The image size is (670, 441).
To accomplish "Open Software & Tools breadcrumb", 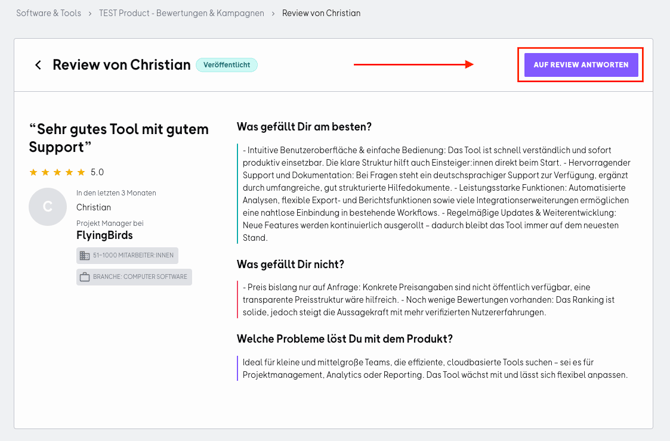I will pos(48,14).
